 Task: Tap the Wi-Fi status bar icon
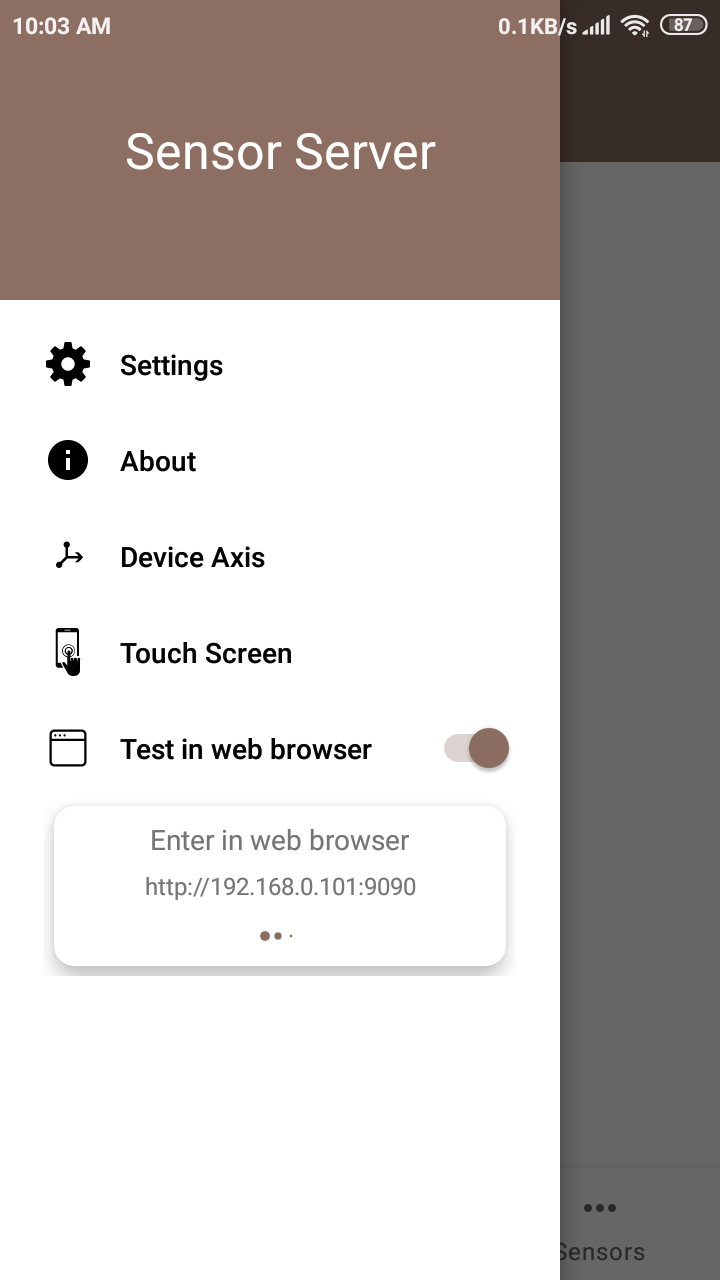pyautogui.click(x=635, y=26)
